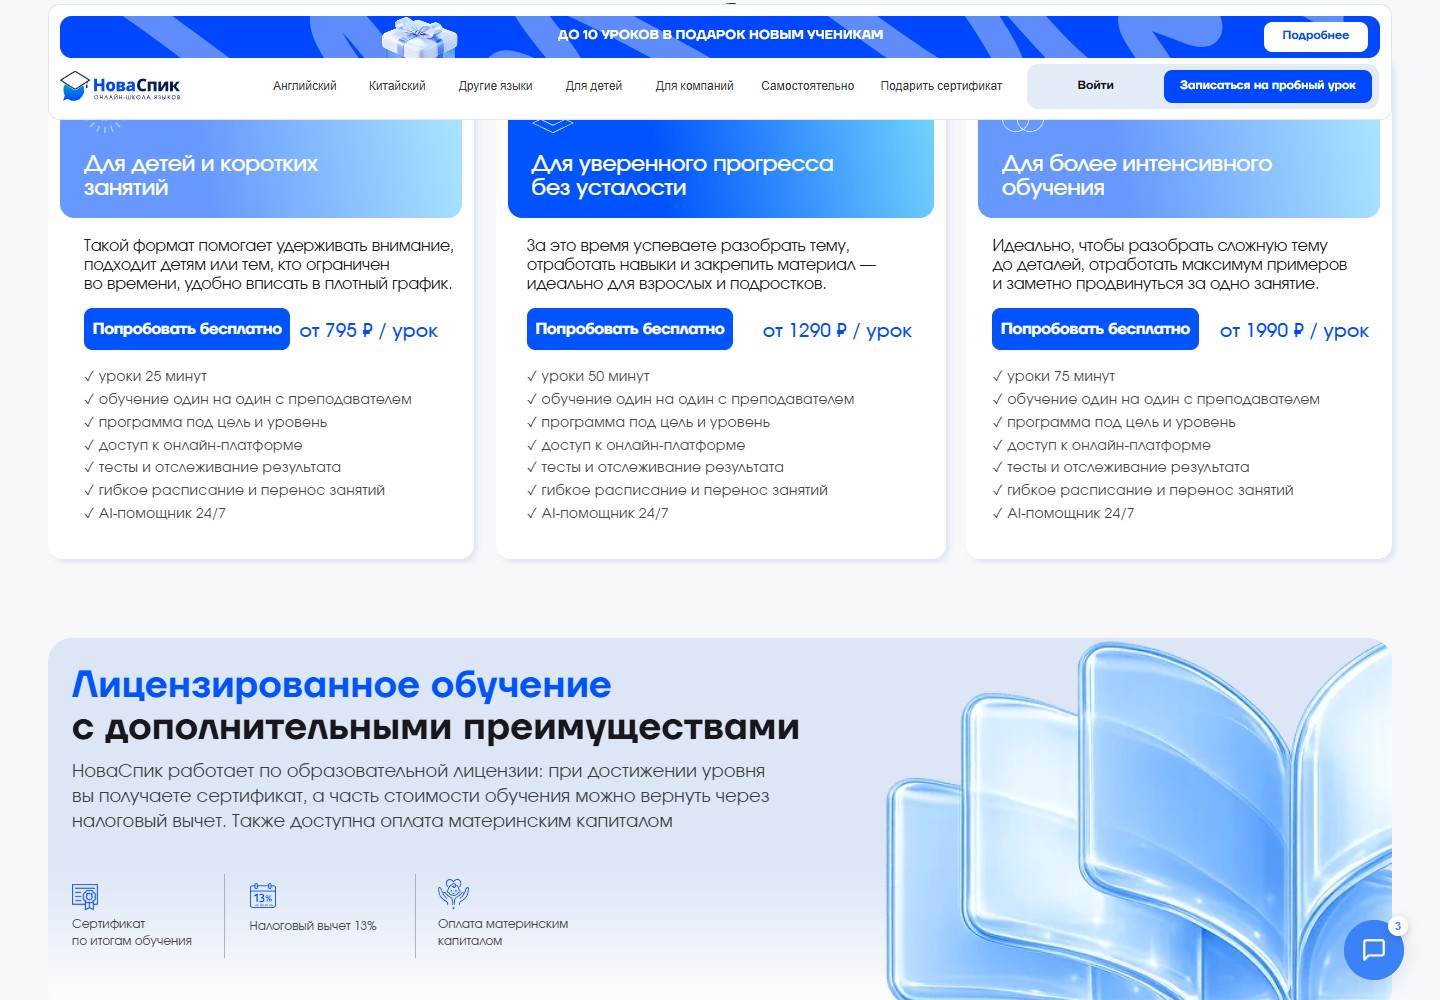The width and height of the screenshot is (1440, 1000).
Task: Click the НоваСпик logo
Action: click(x=120, y=86)
